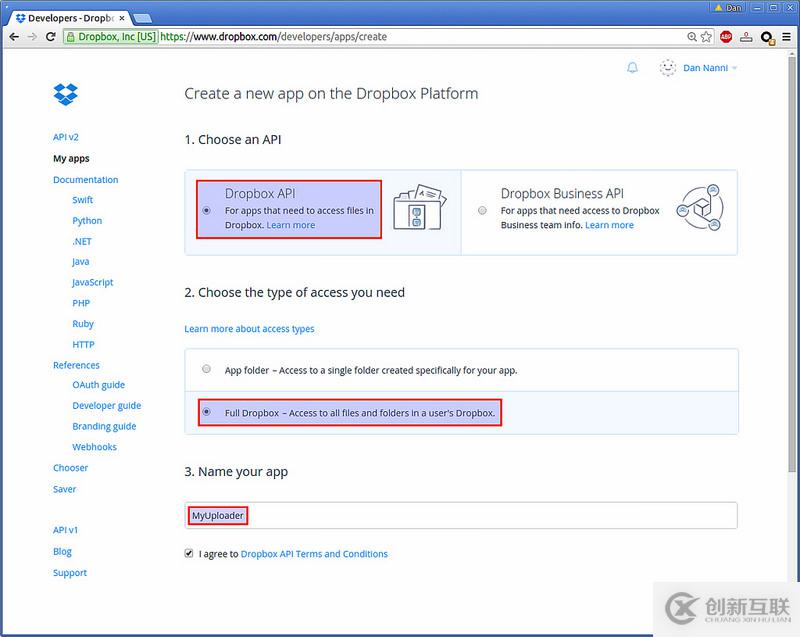Open the Java documentation link
Viewport: 800px width, 637px height.
click(x=81, y=262)
